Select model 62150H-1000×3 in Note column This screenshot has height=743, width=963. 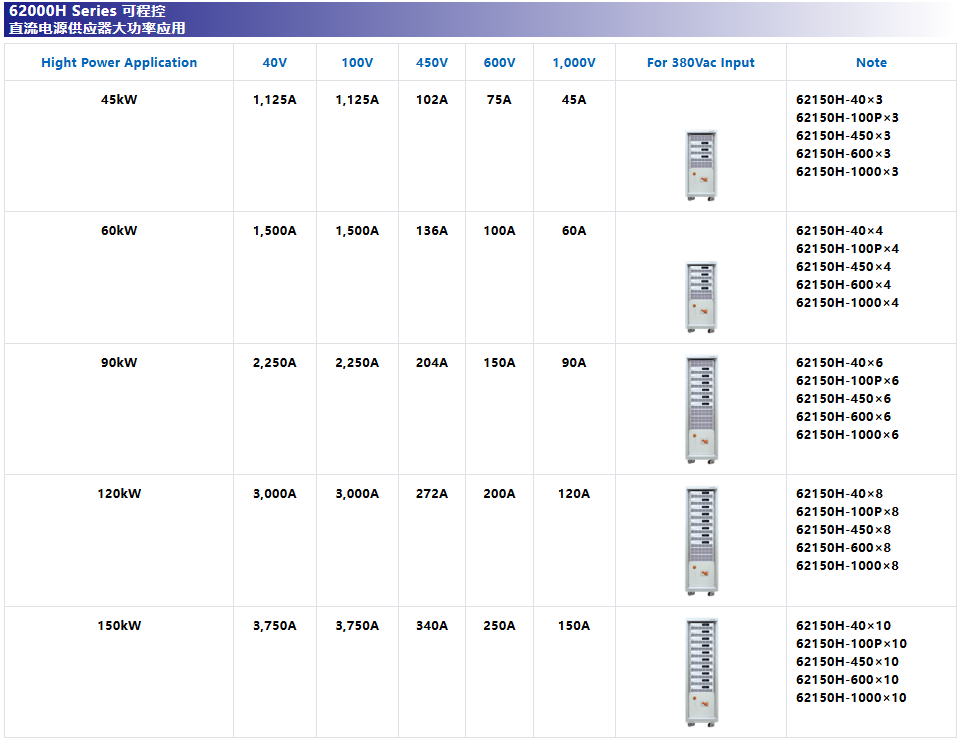pyautogui.click(x=848, y=171)
